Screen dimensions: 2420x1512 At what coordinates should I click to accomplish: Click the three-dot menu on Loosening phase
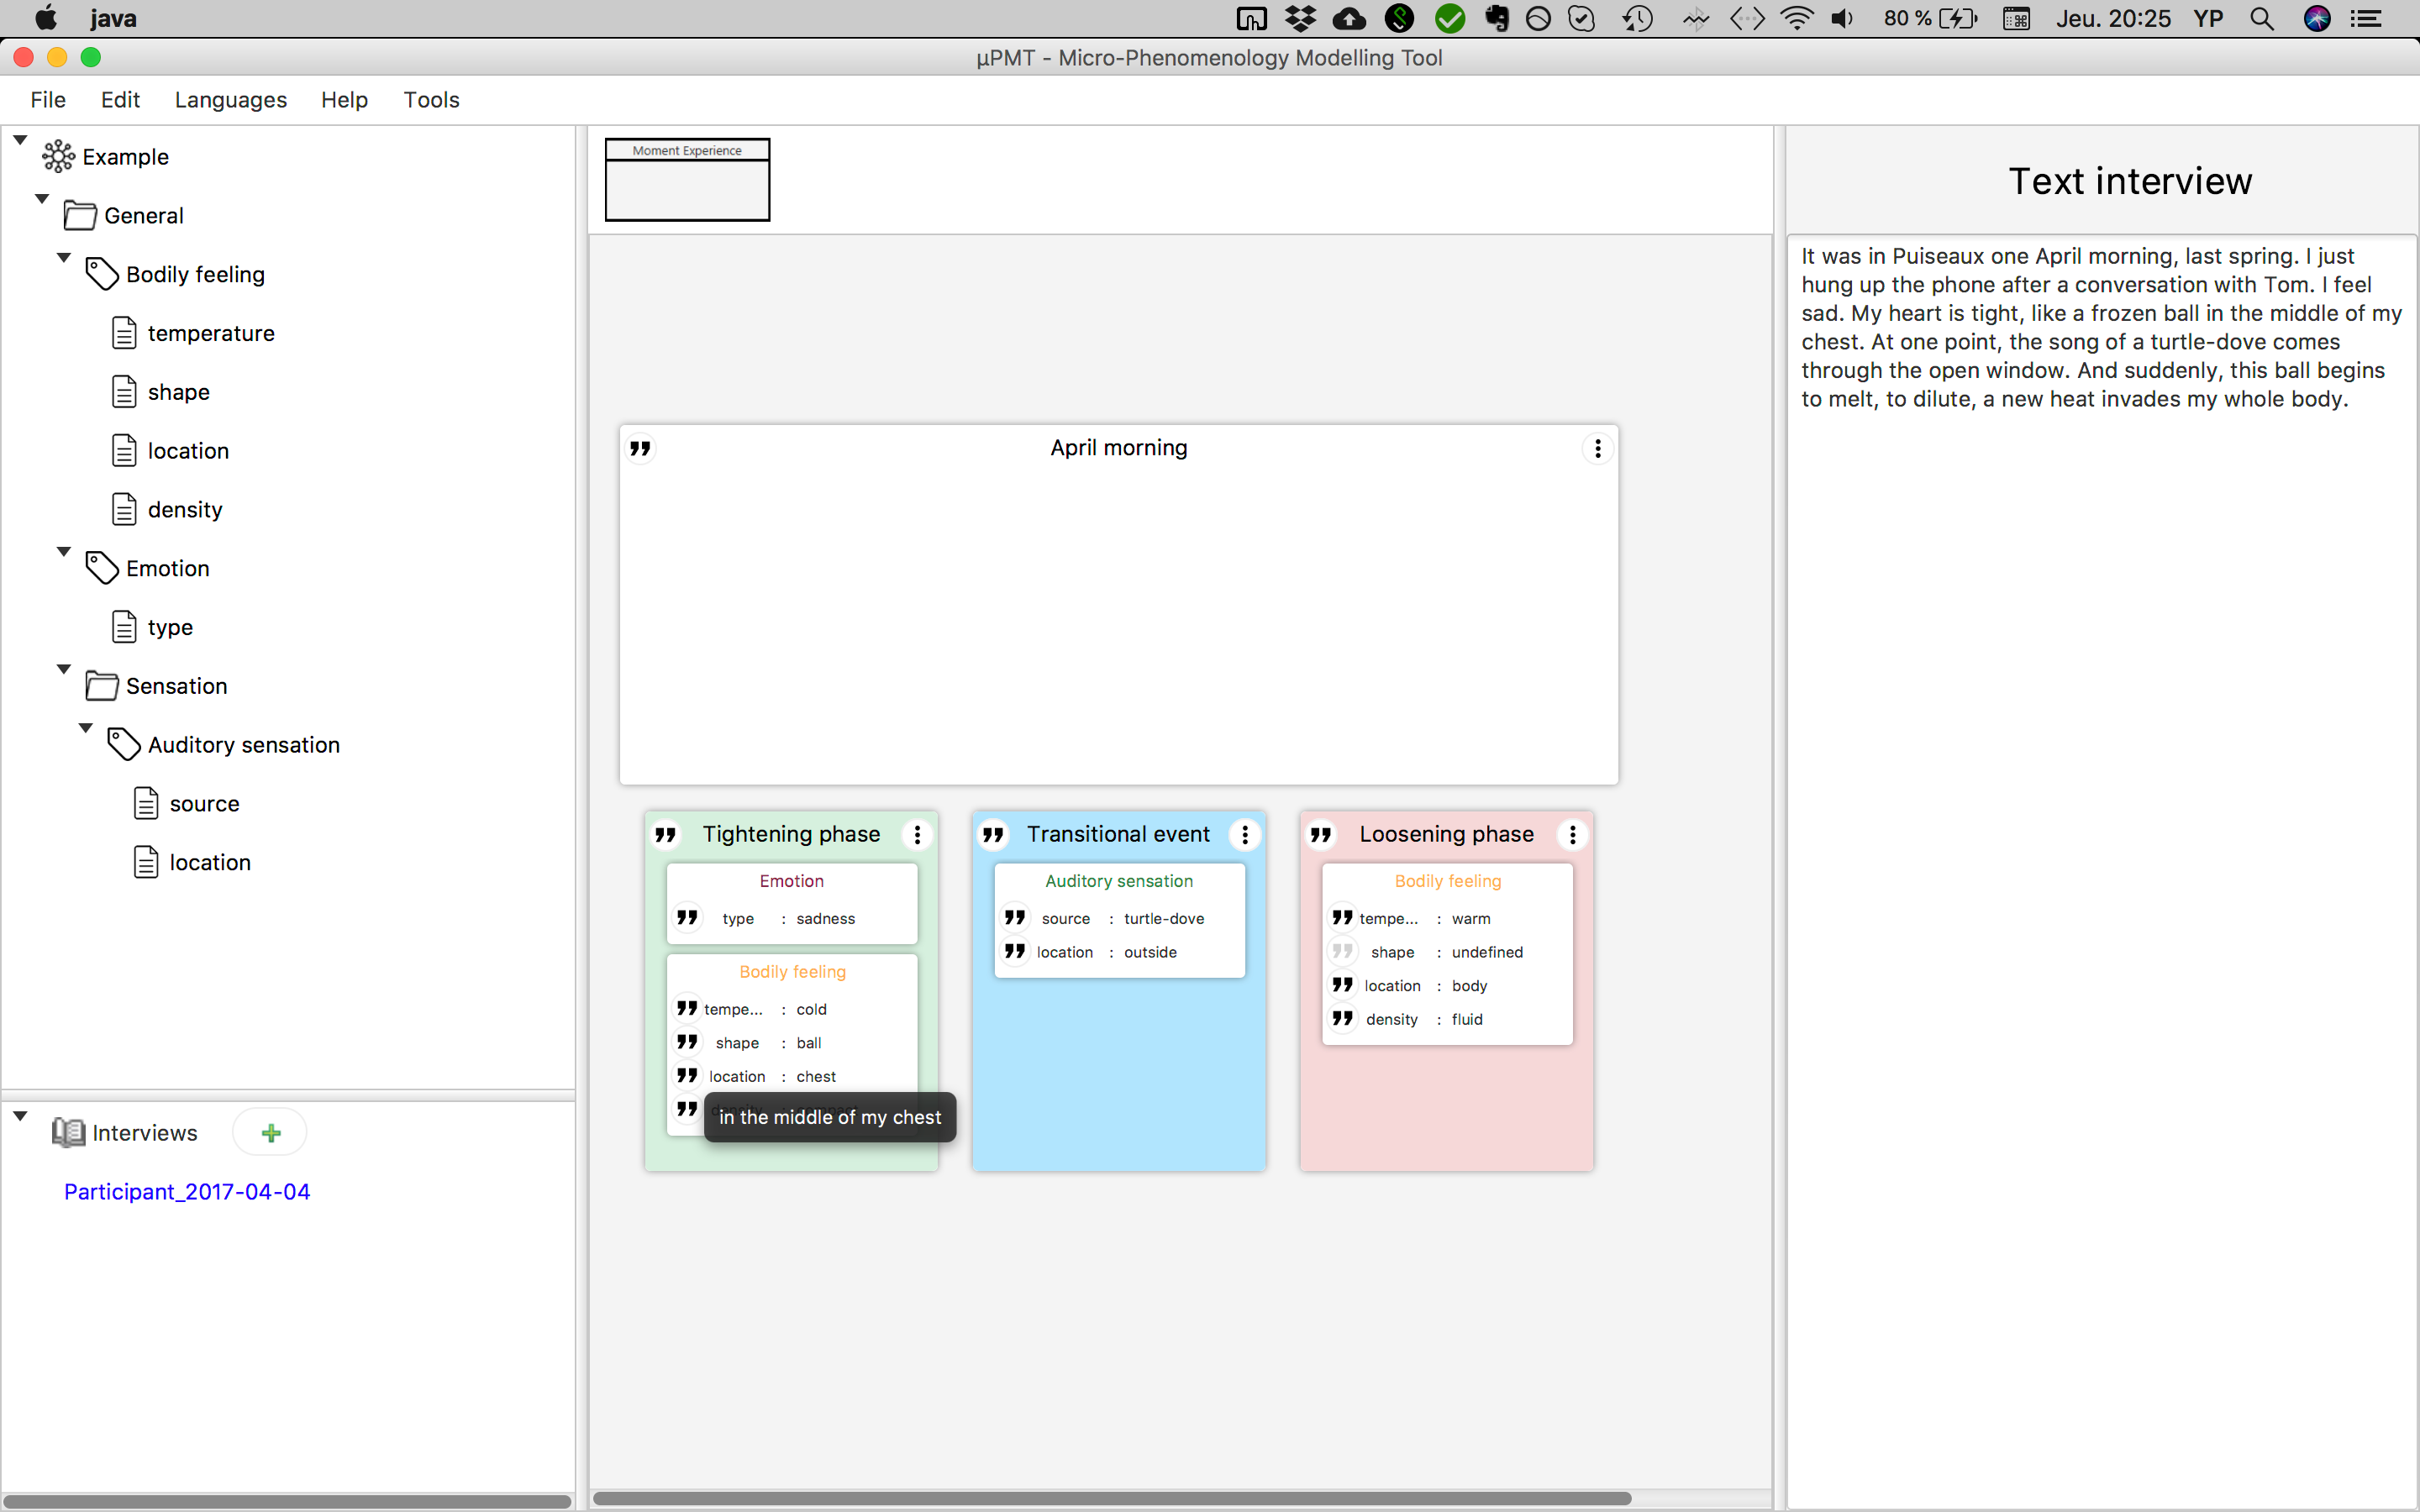coord(1571,832)
